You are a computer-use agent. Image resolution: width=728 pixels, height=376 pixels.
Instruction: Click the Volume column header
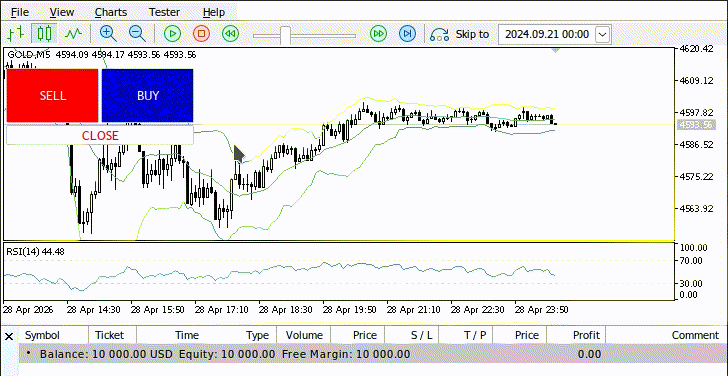(x=304, y=335)
